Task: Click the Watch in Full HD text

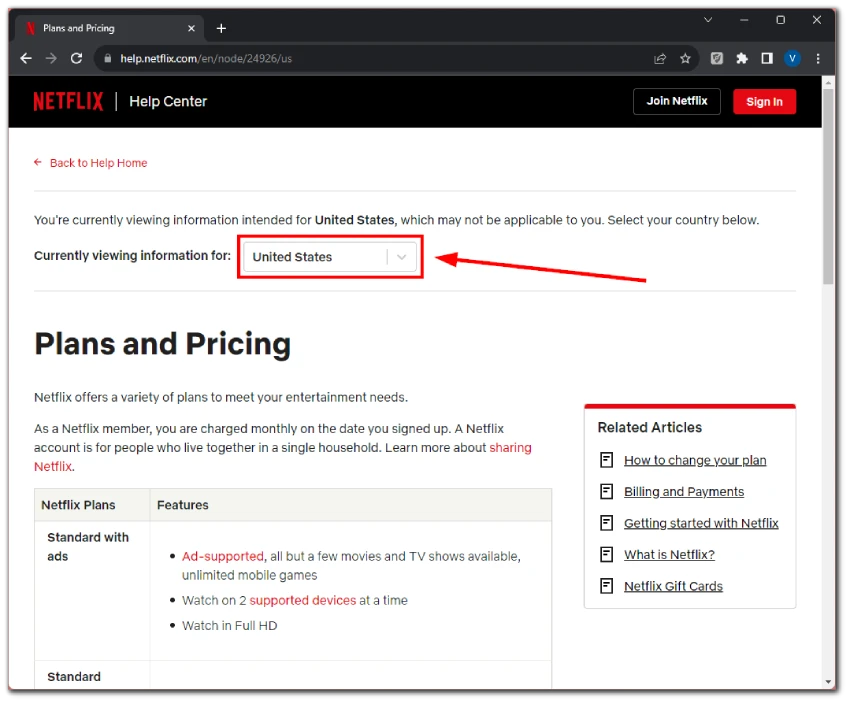Action: (x=229, y=625)
